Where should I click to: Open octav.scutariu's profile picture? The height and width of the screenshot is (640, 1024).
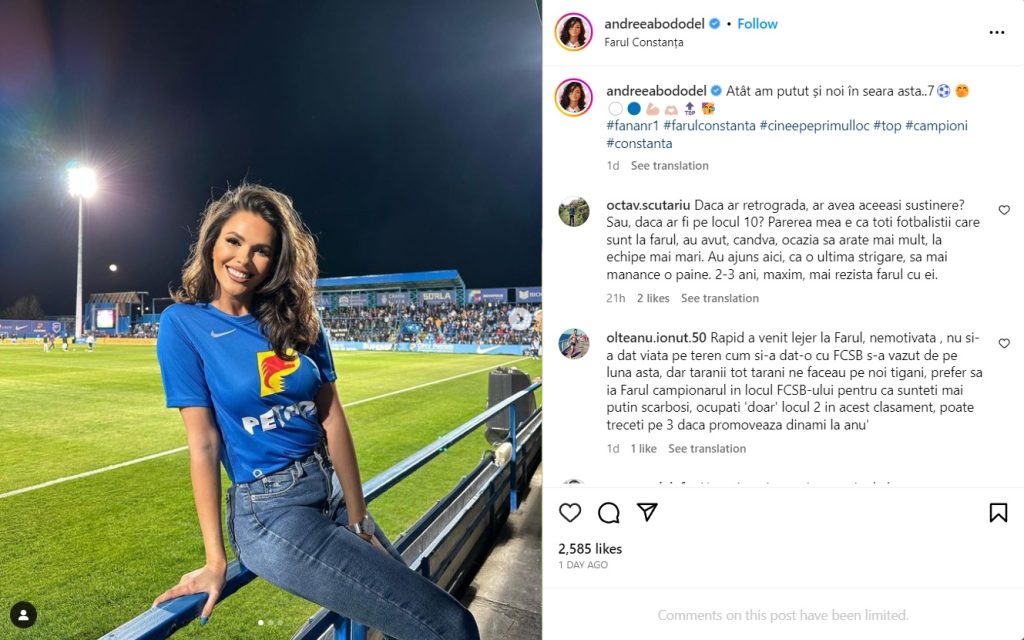[x=574, y=211]
